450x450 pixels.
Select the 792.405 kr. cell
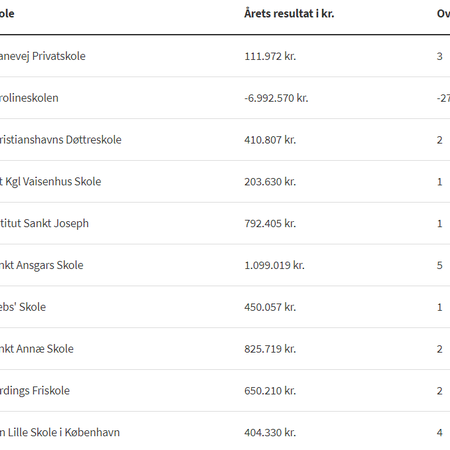pyautogui.click(x=270, y=223)
